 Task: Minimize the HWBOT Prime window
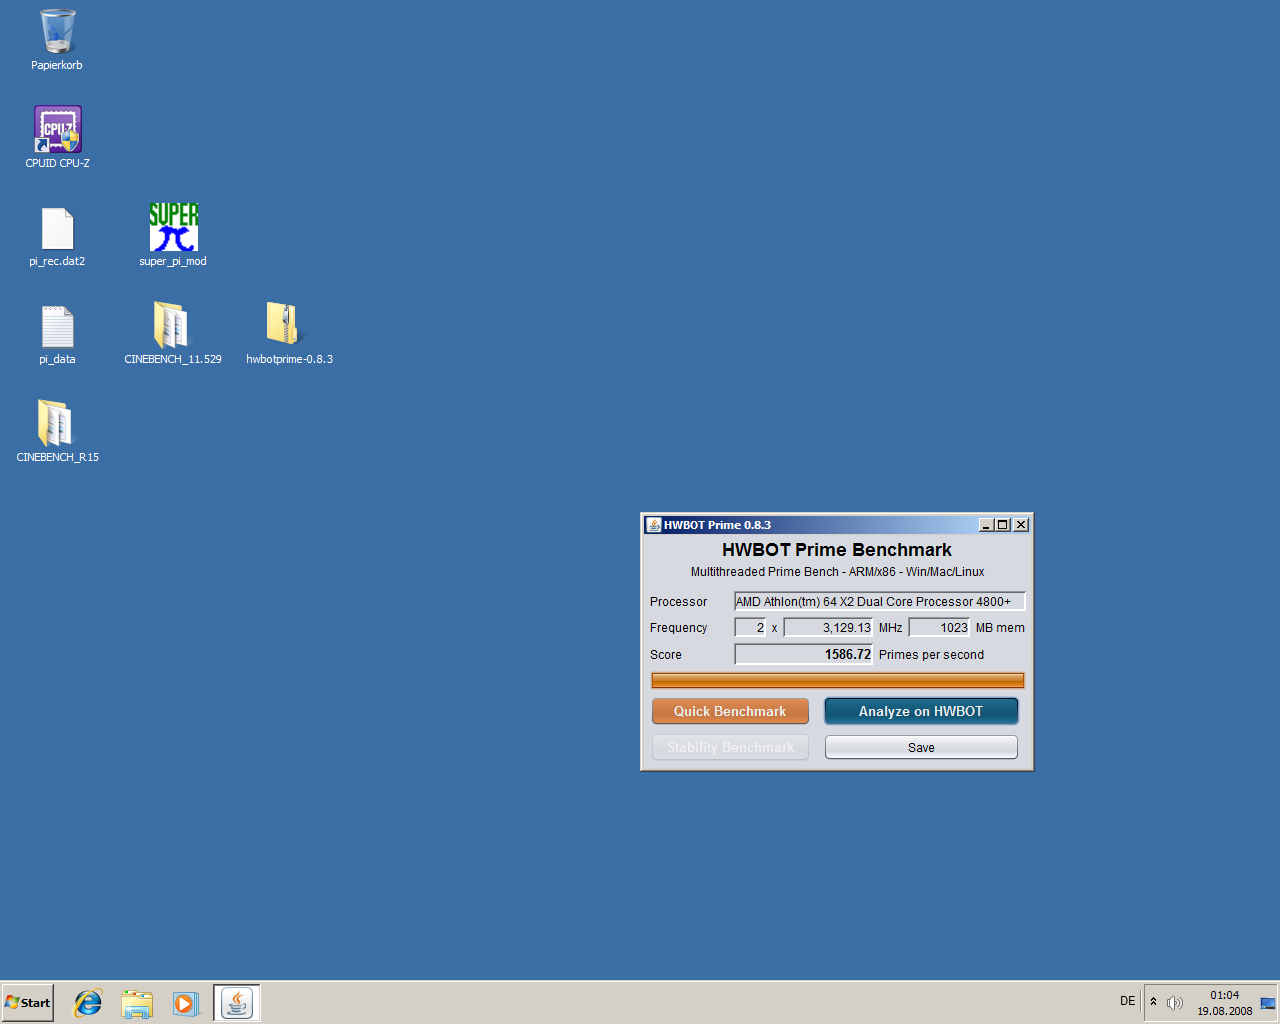[x=986, y=525]
